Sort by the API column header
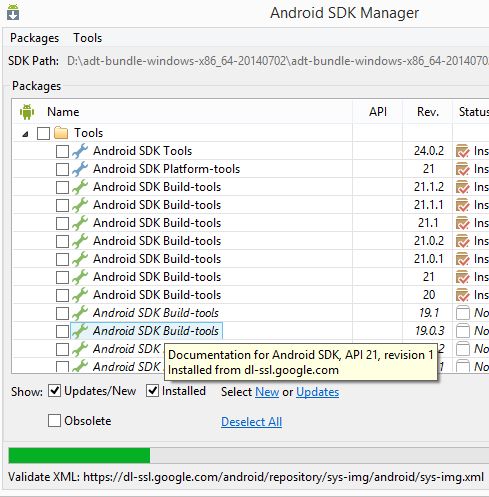Image resolution: width=489 pixels, height=497 pixels. click(378, 112)
